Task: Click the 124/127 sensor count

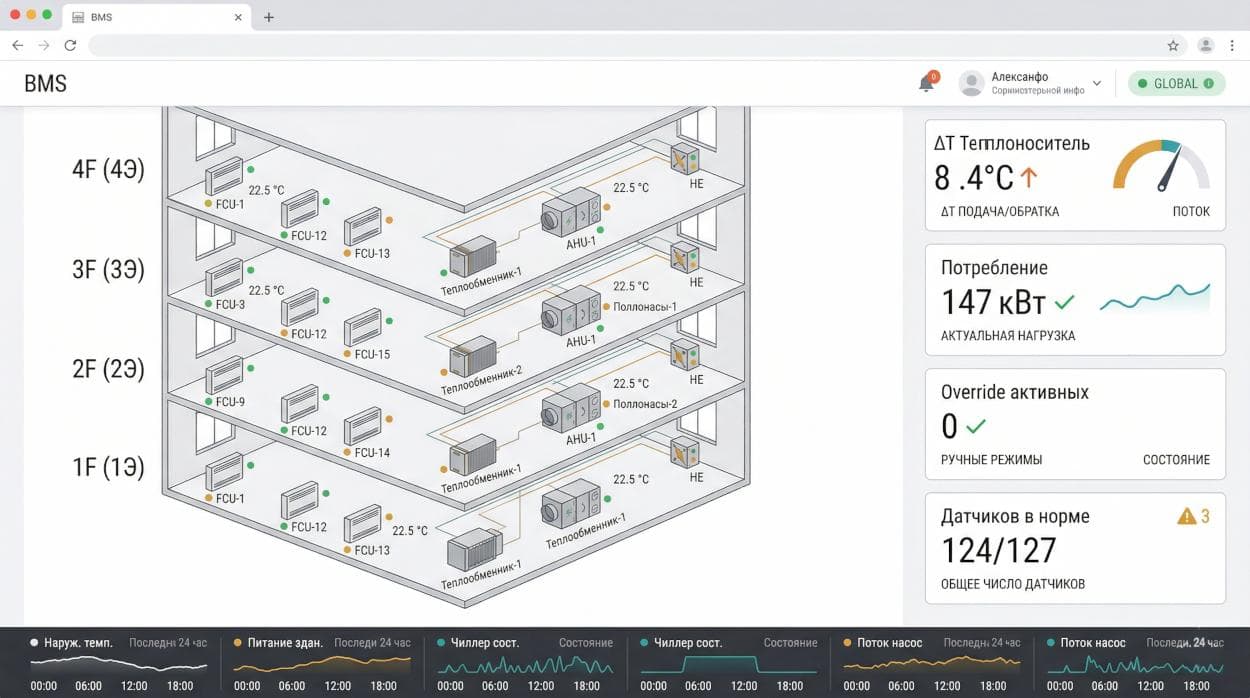Action: click(x=999, y=550)
